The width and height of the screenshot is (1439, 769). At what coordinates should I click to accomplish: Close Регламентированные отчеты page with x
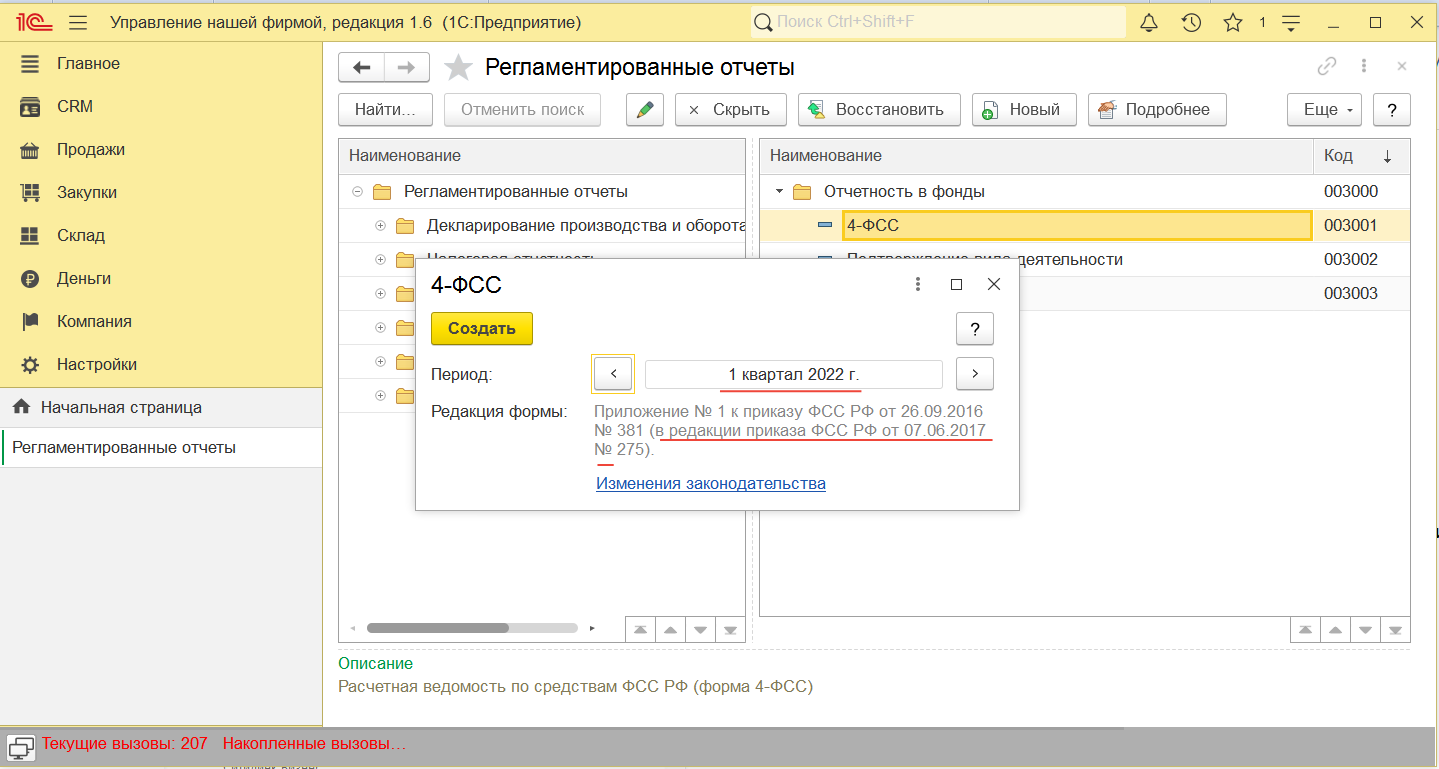pos(1401,66)
